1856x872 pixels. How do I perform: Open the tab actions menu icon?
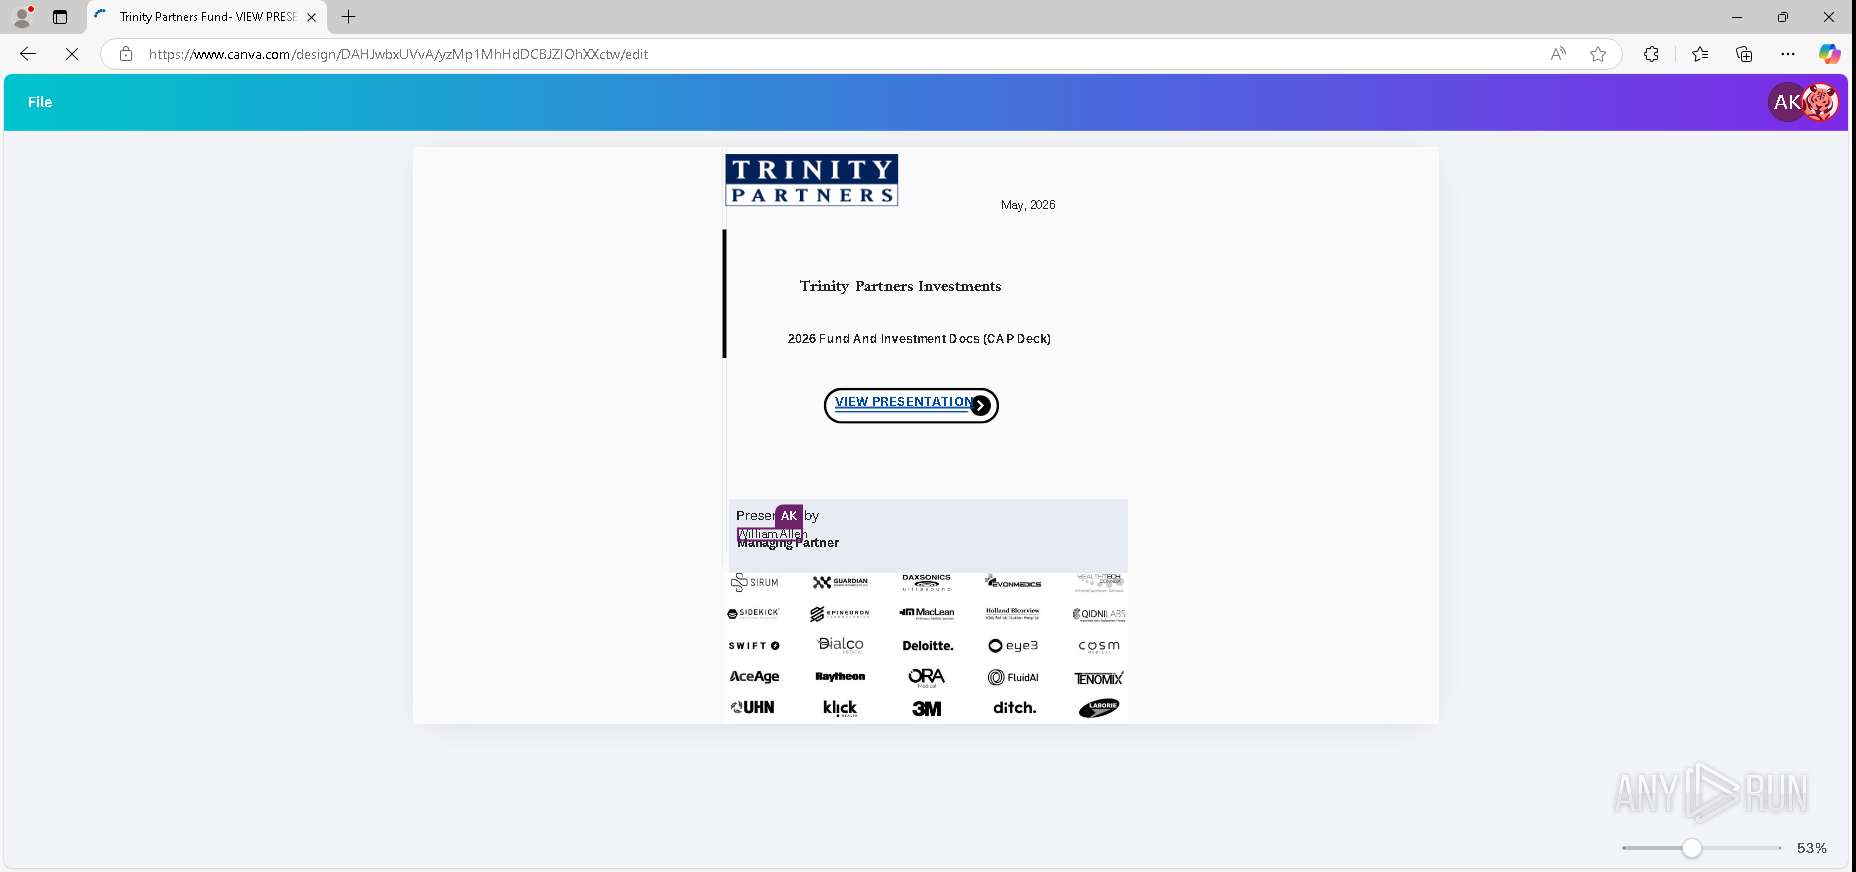coord(60,17)
